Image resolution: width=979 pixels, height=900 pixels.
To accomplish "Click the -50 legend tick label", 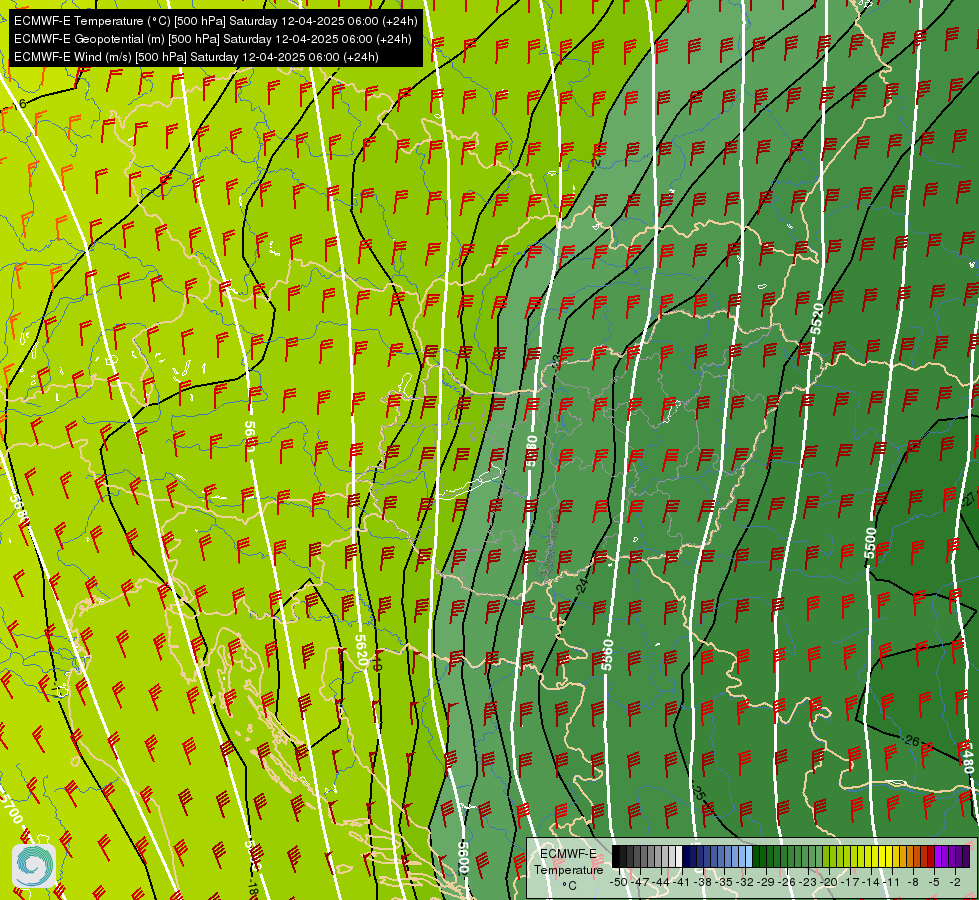I will tap(617, 882).
